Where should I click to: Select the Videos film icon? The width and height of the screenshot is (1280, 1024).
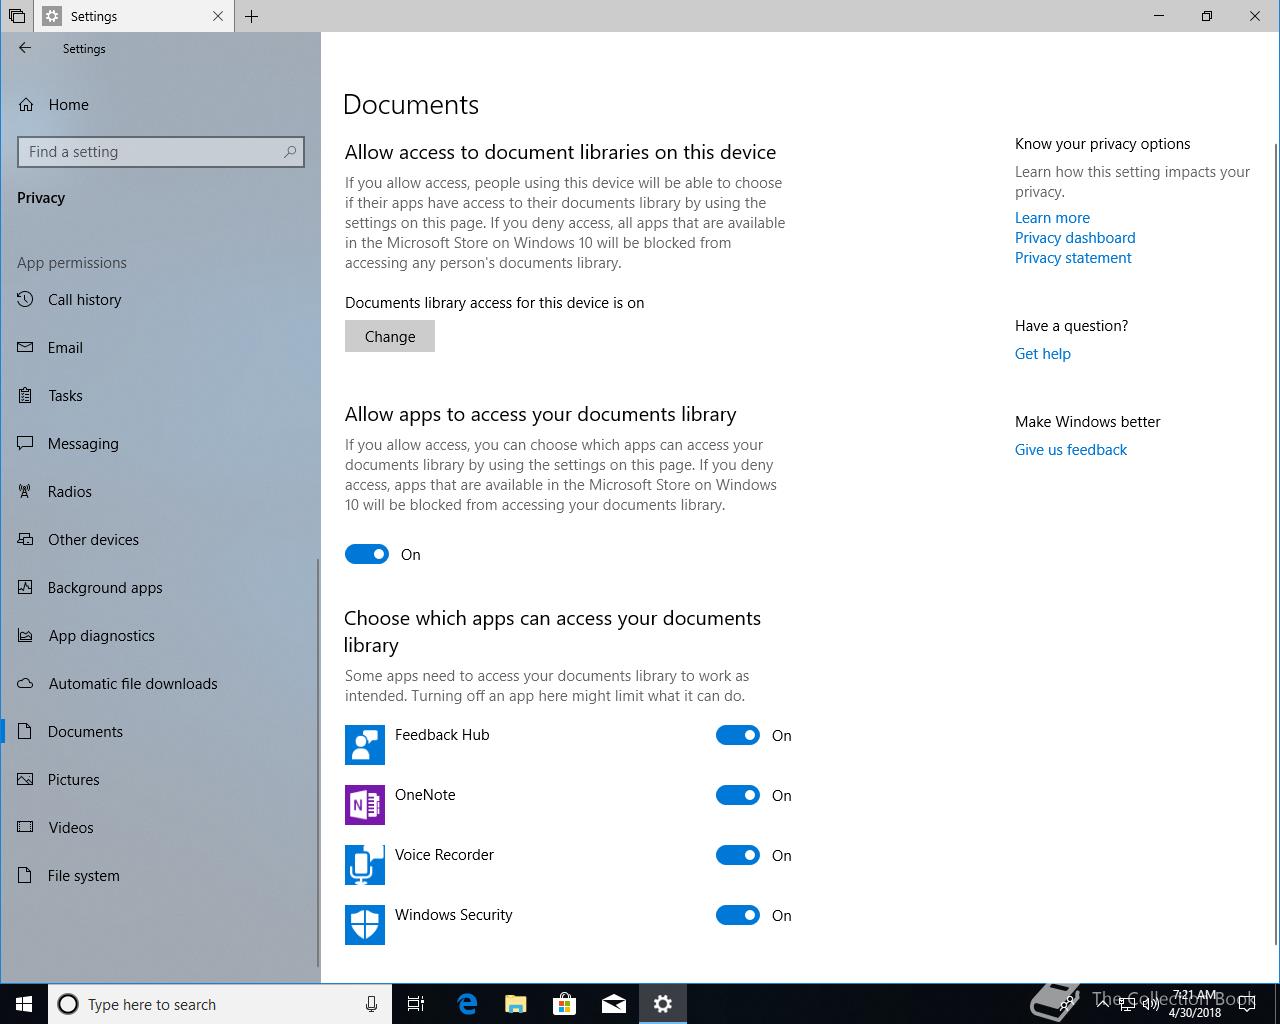(27, 827)
